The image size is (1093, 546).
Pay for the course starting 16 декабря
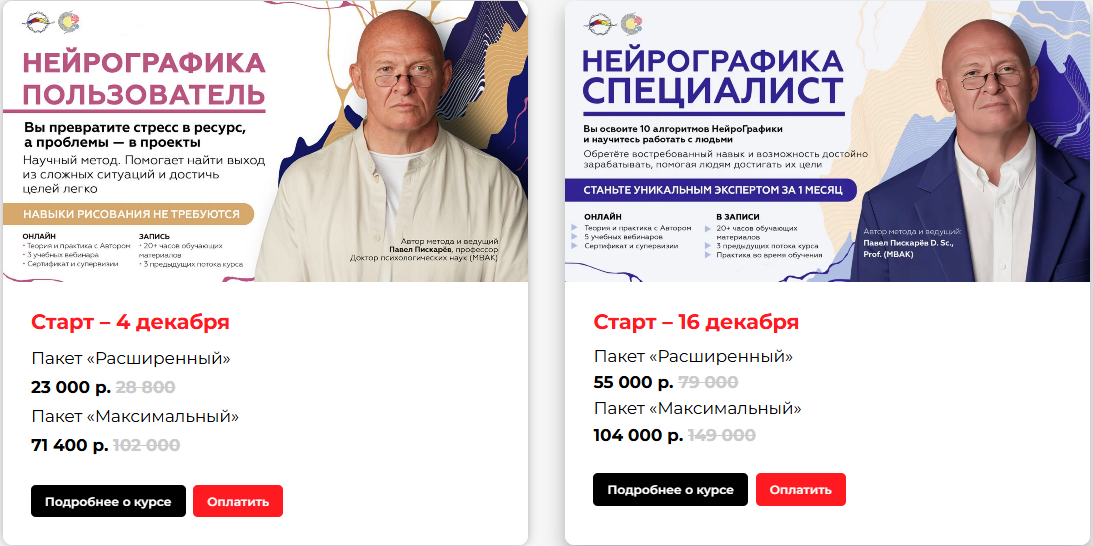[800, 489]
